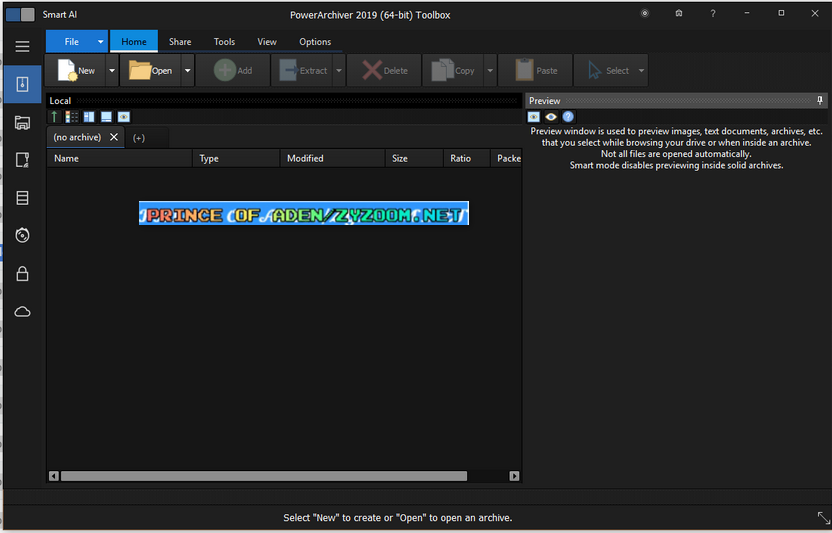
Task: Expand the Open button dropdown arrow
Action: (187, 70)
